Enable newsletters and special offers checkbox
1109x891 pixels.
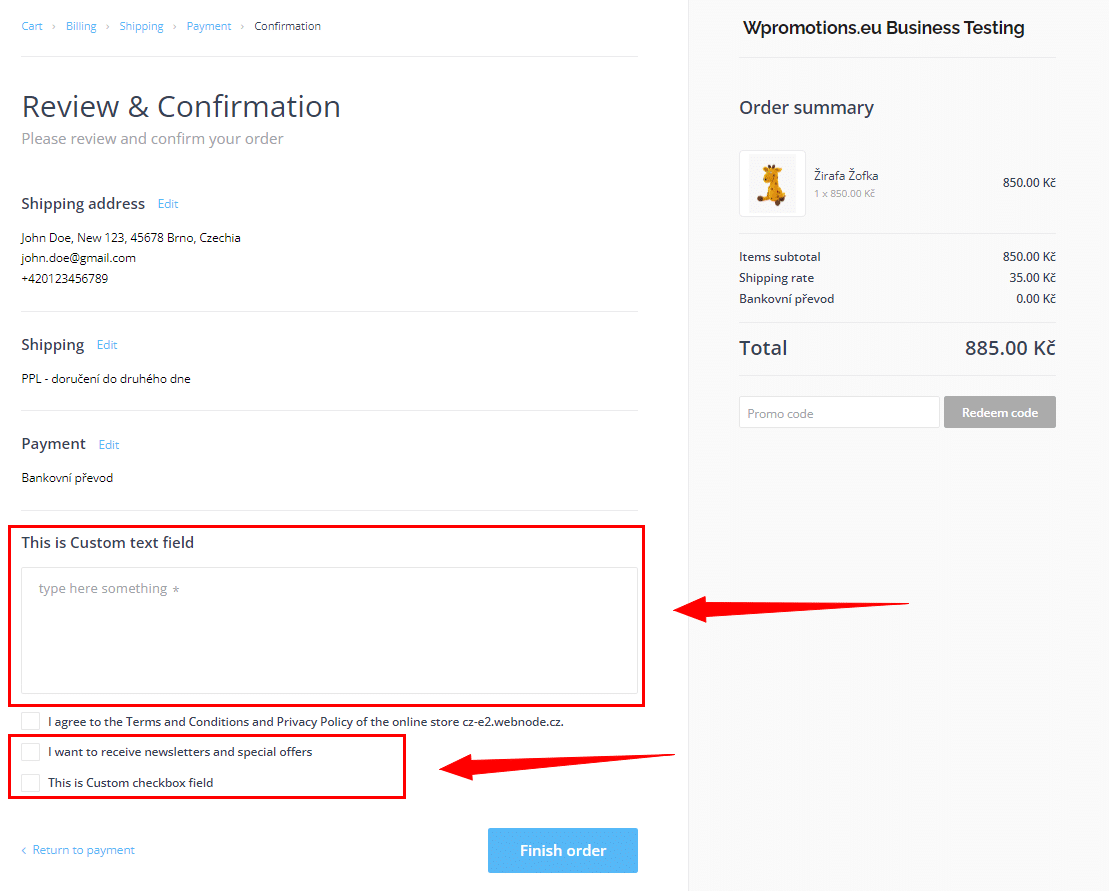pyautogui.click(x=31, y=752)
